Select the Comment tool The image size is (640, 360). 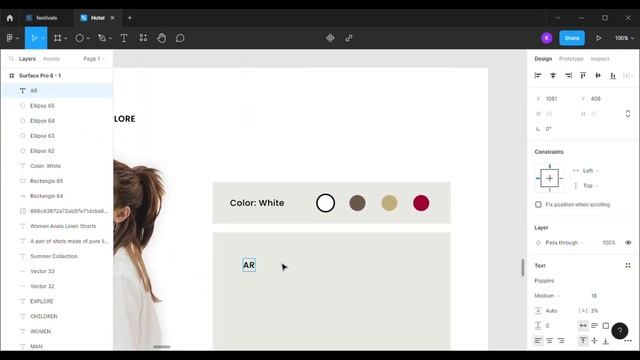coord(180,38)
